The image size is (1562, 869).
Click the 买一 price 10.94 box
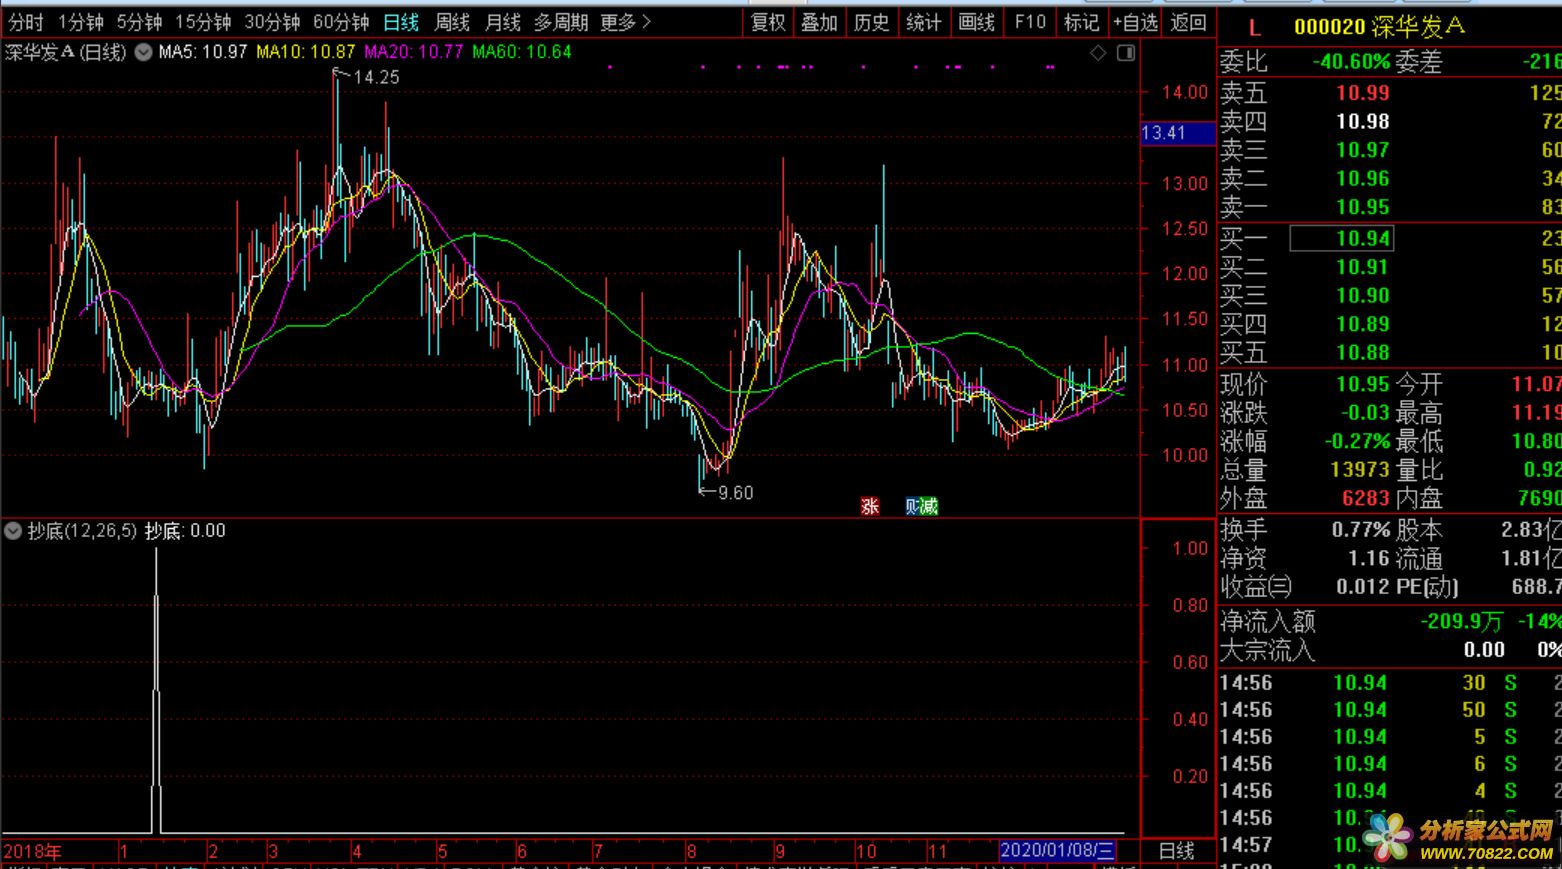tap(1341, 238)
